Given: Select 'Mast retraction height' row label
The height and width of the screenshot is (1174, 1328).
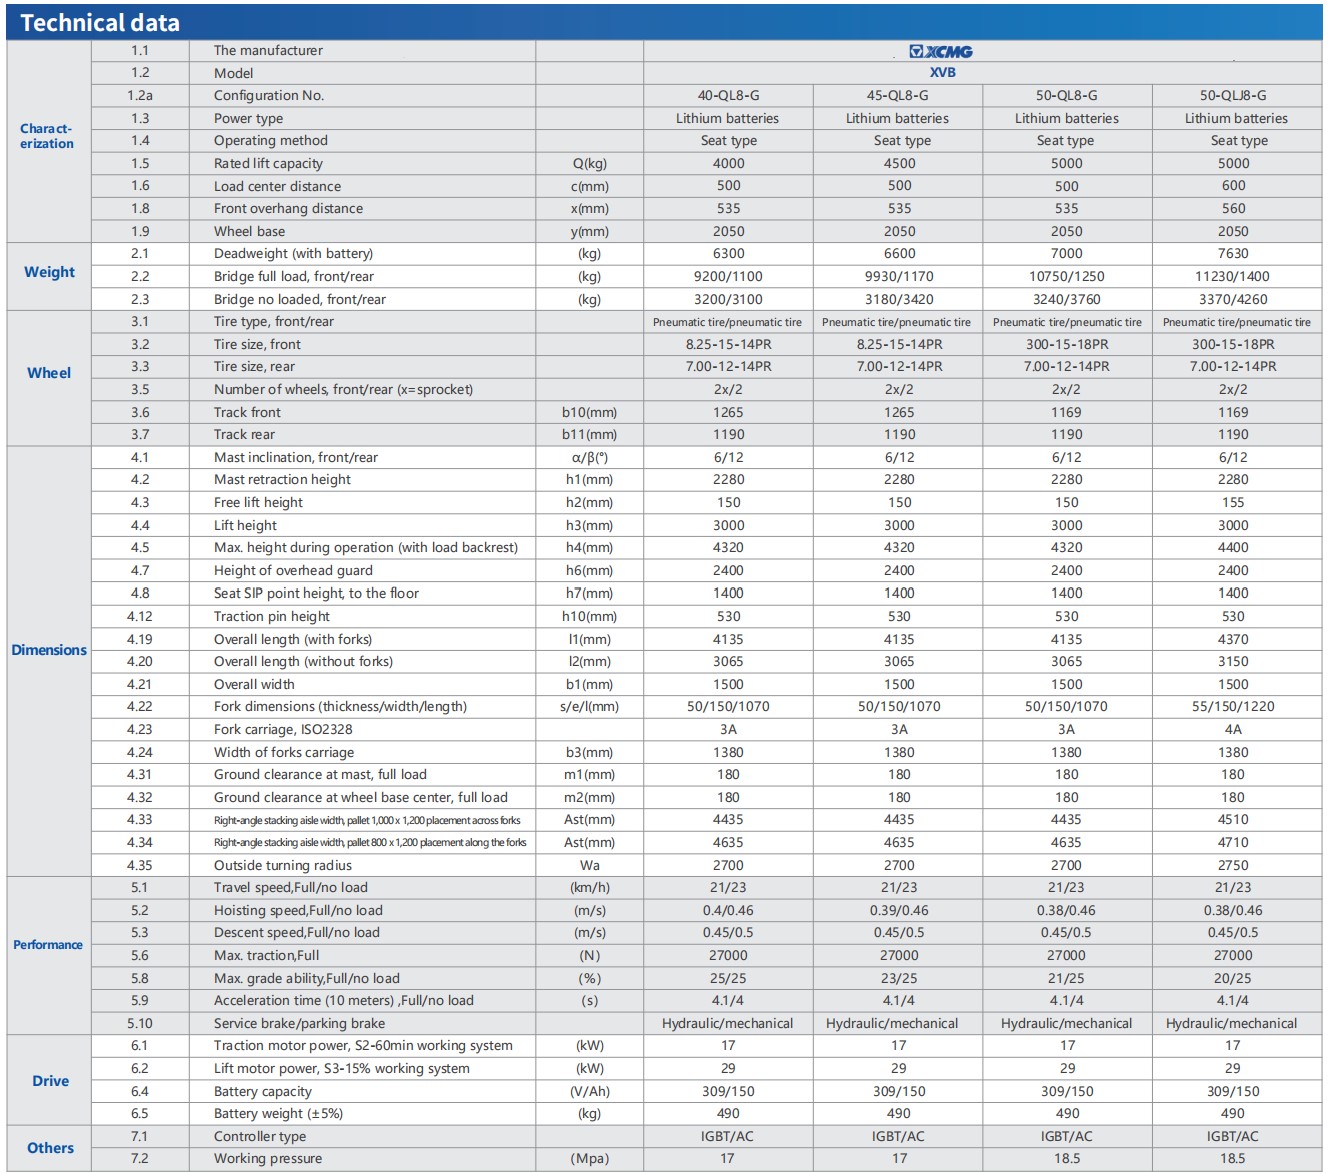Looking at the screenshot, I should coord(282,480).
